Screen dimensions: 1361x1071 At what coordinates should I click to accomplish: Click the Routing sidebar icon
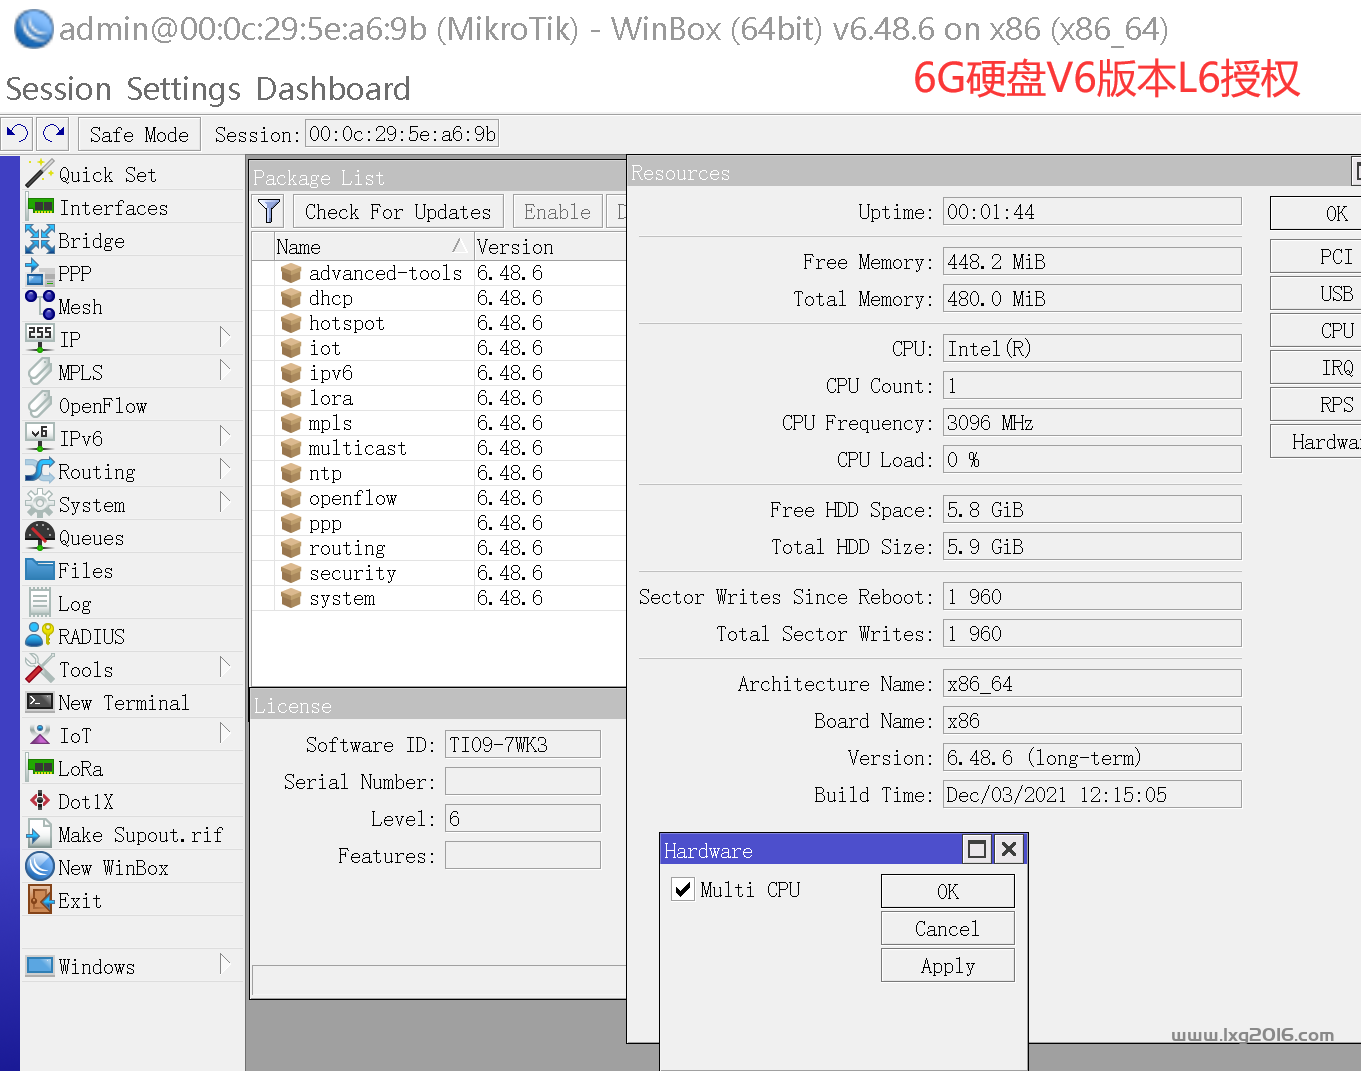tap(40, 471)
